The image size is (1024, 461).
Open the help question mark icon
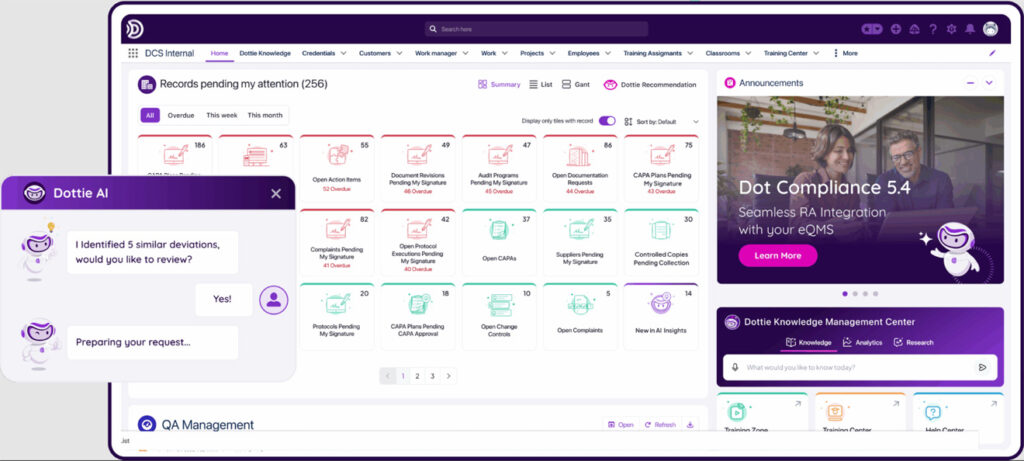pyautogui.click(x=933, y=29)
